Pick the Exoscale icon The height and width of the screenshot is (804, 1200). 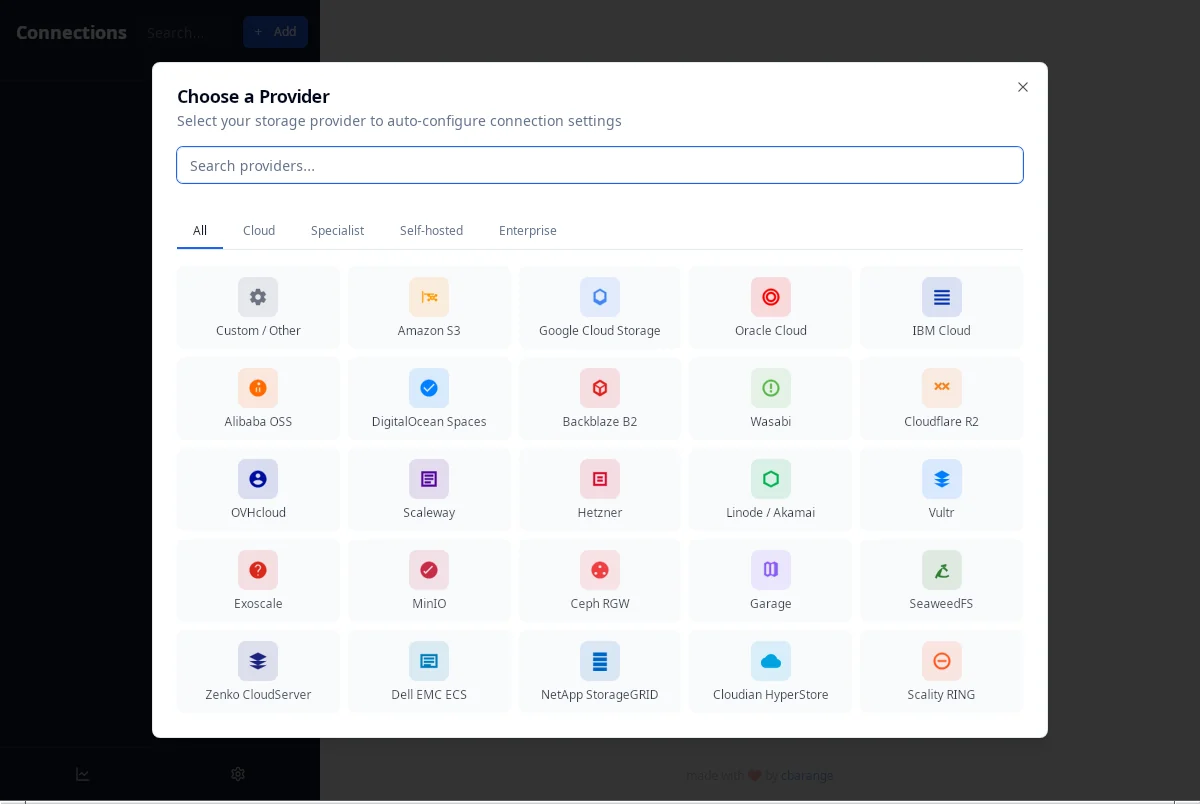coord(258,570)
